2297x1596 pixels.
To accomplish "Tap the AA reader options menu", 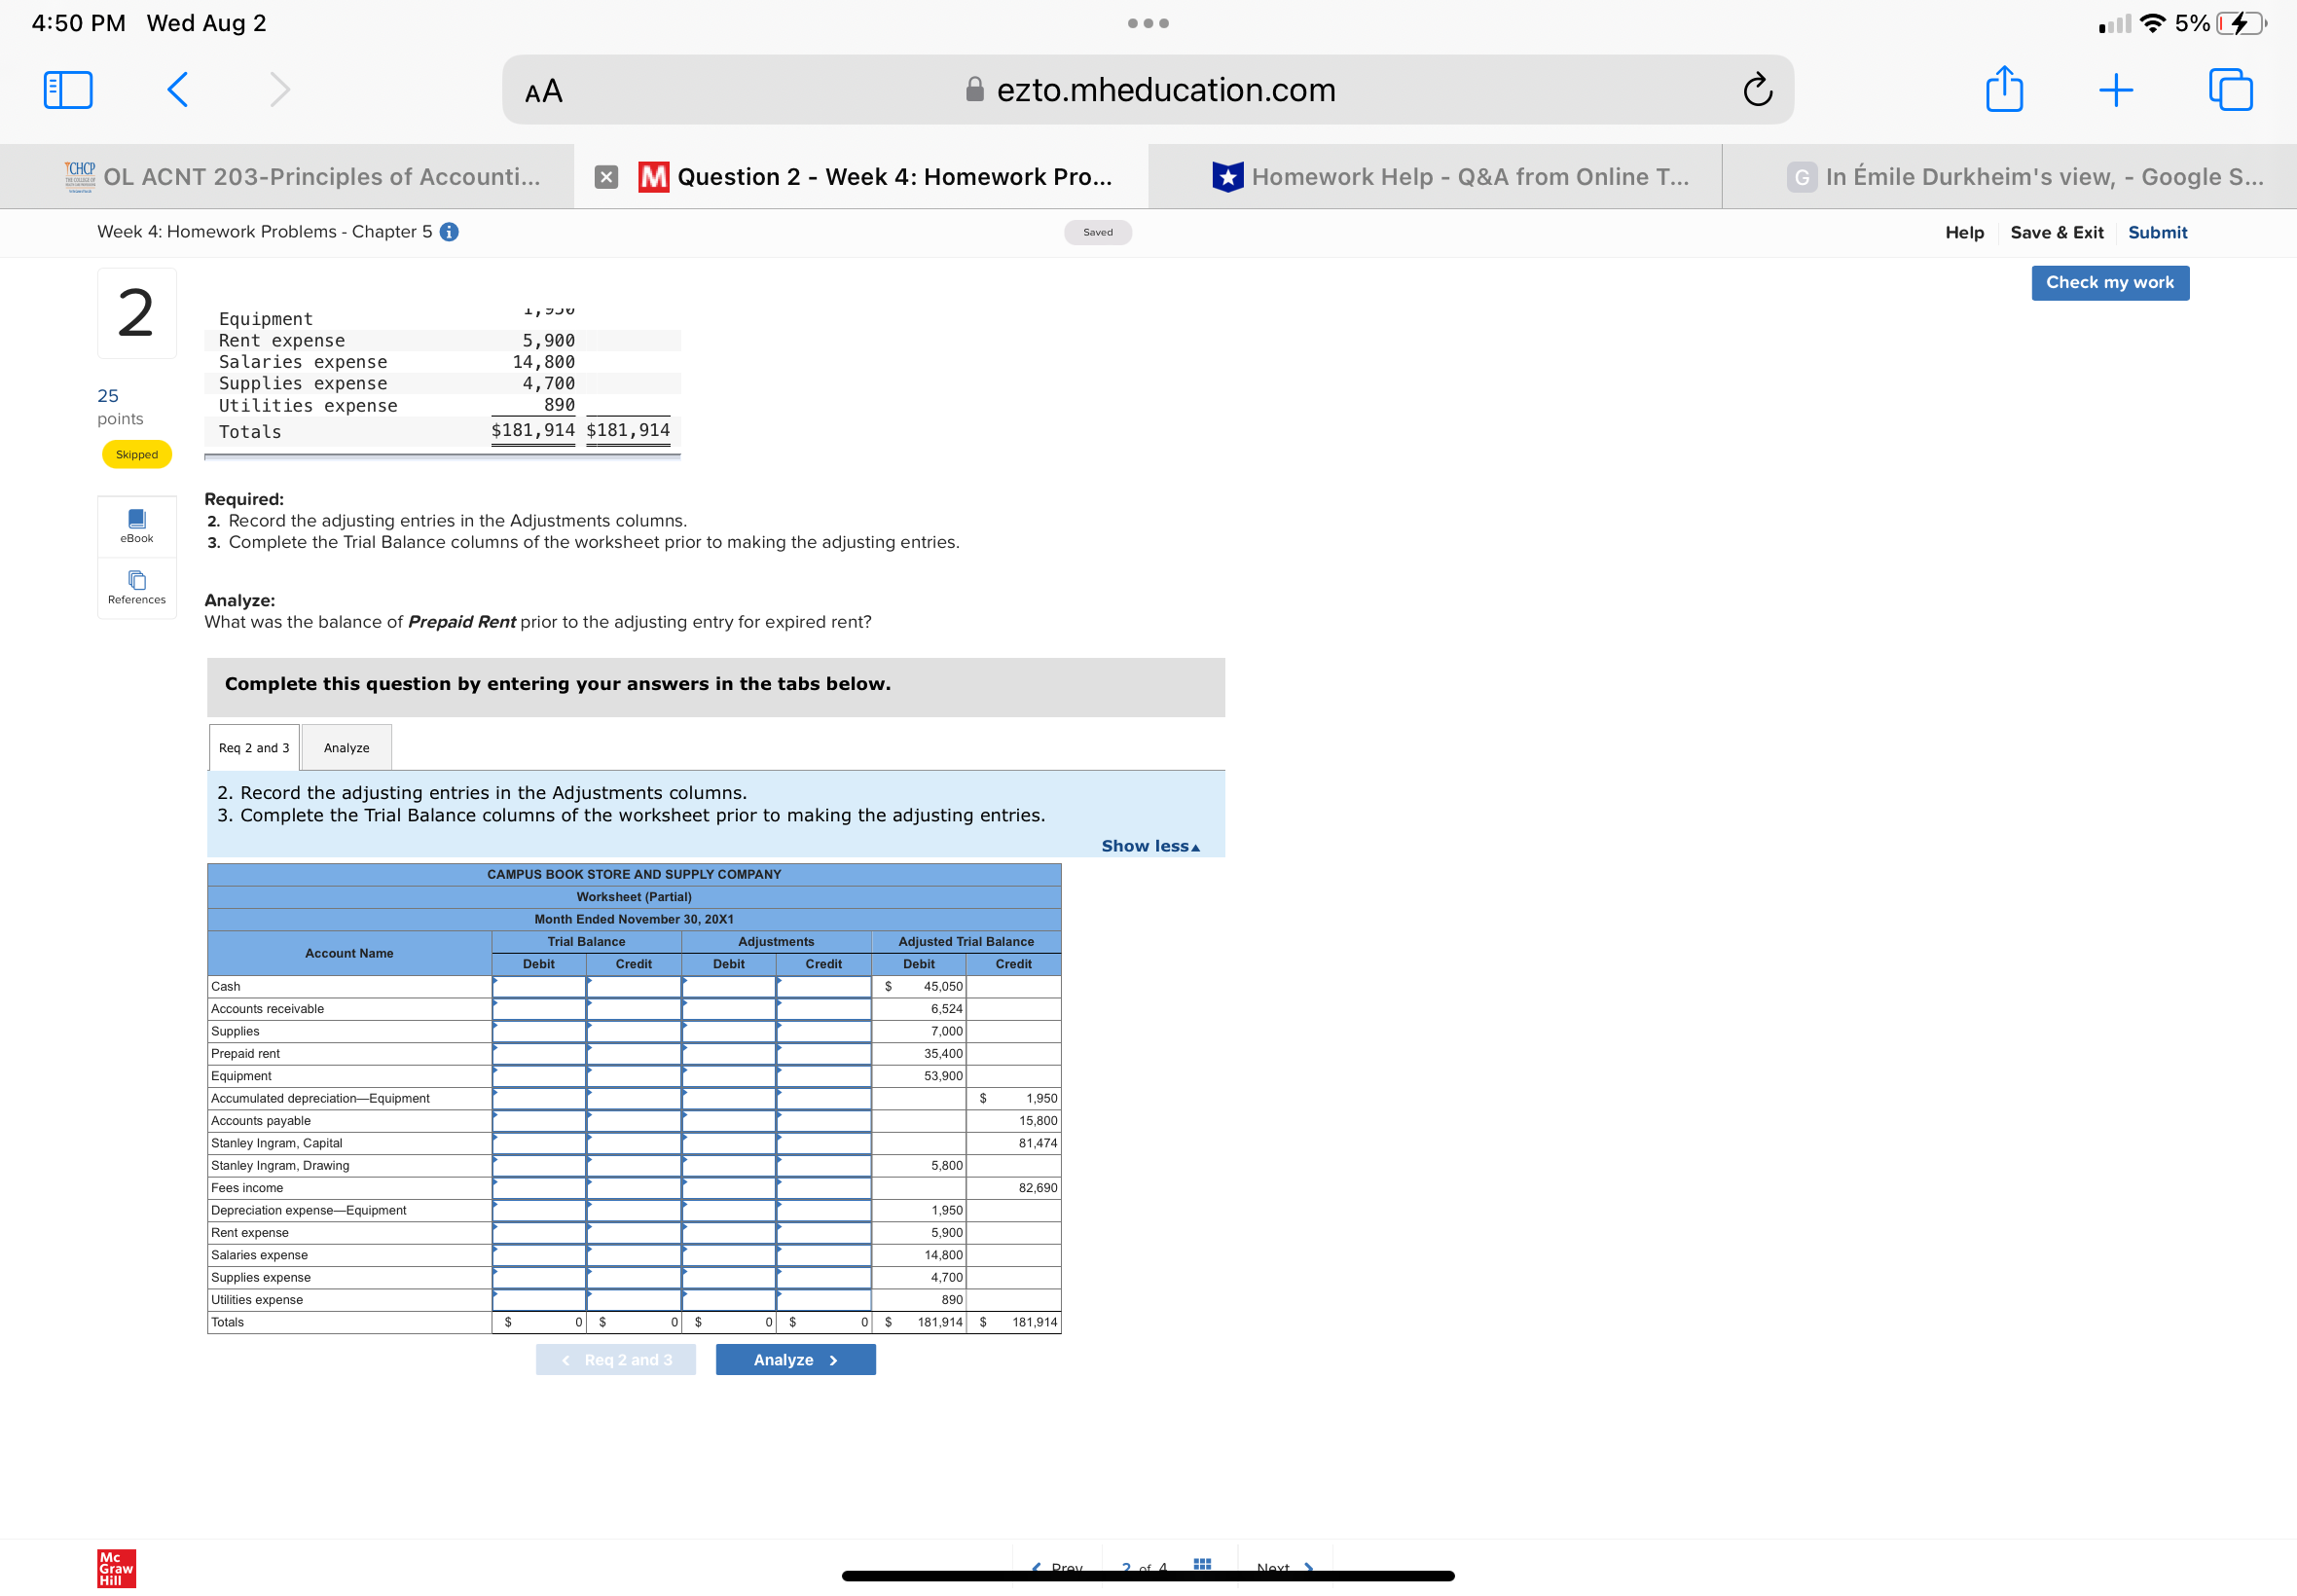I will pos(543,91).
